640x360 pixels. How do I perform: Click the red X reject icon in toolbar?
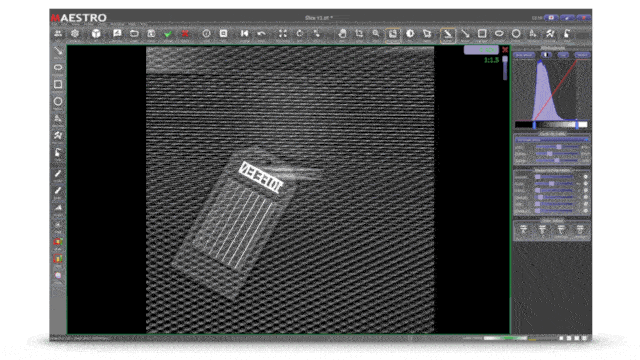click(185, 34)
